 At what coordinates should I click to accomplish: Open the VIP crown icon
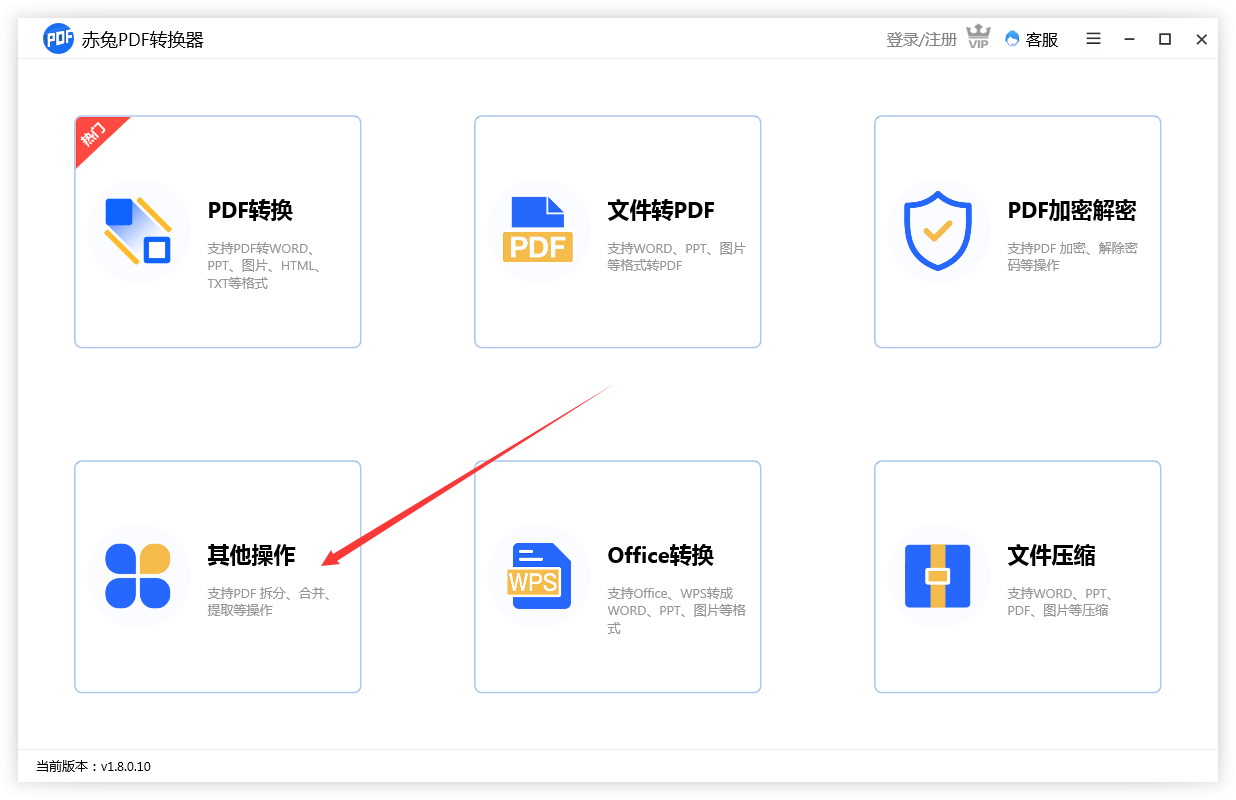[x=978, y=38]
